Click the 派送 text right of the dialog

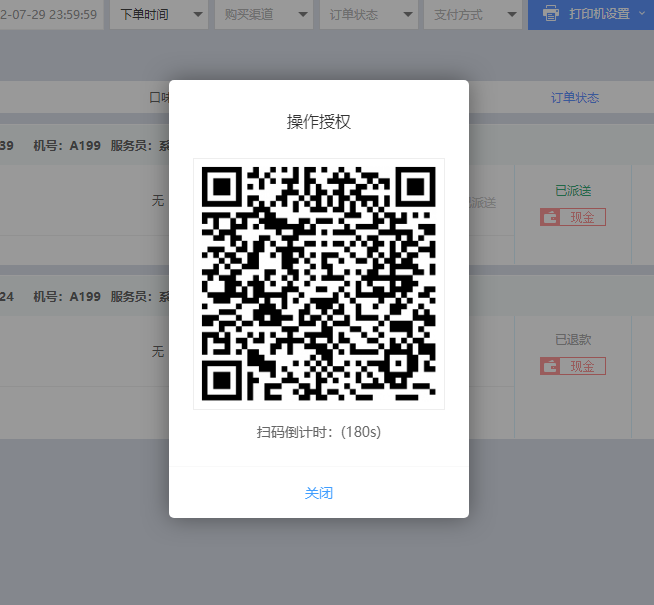click(x=482, y=202)
